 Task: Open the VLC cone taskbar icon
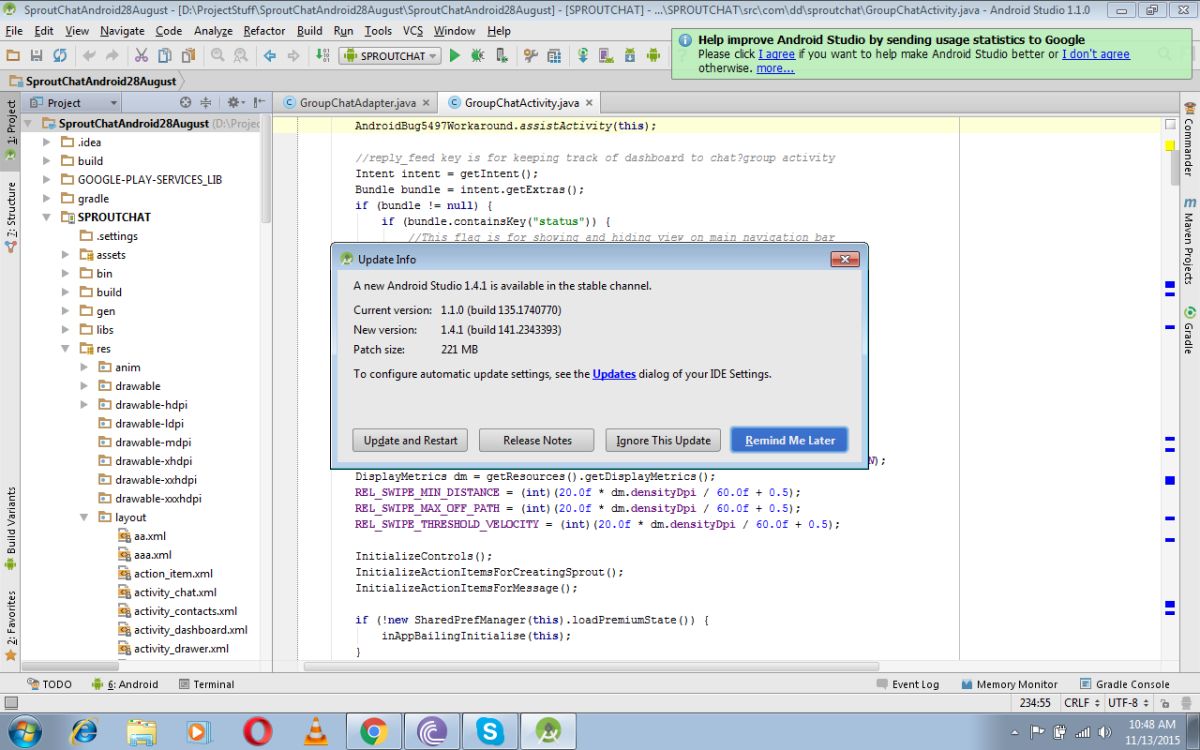pyautogui.click(x=315, y=732)
